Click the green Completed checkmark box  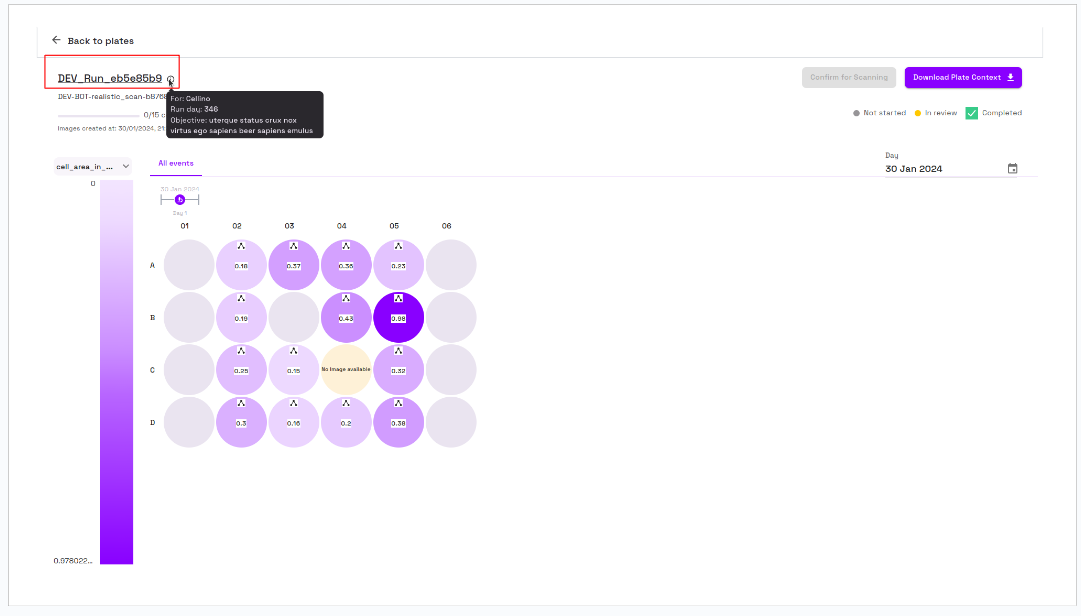pos(971,113)
